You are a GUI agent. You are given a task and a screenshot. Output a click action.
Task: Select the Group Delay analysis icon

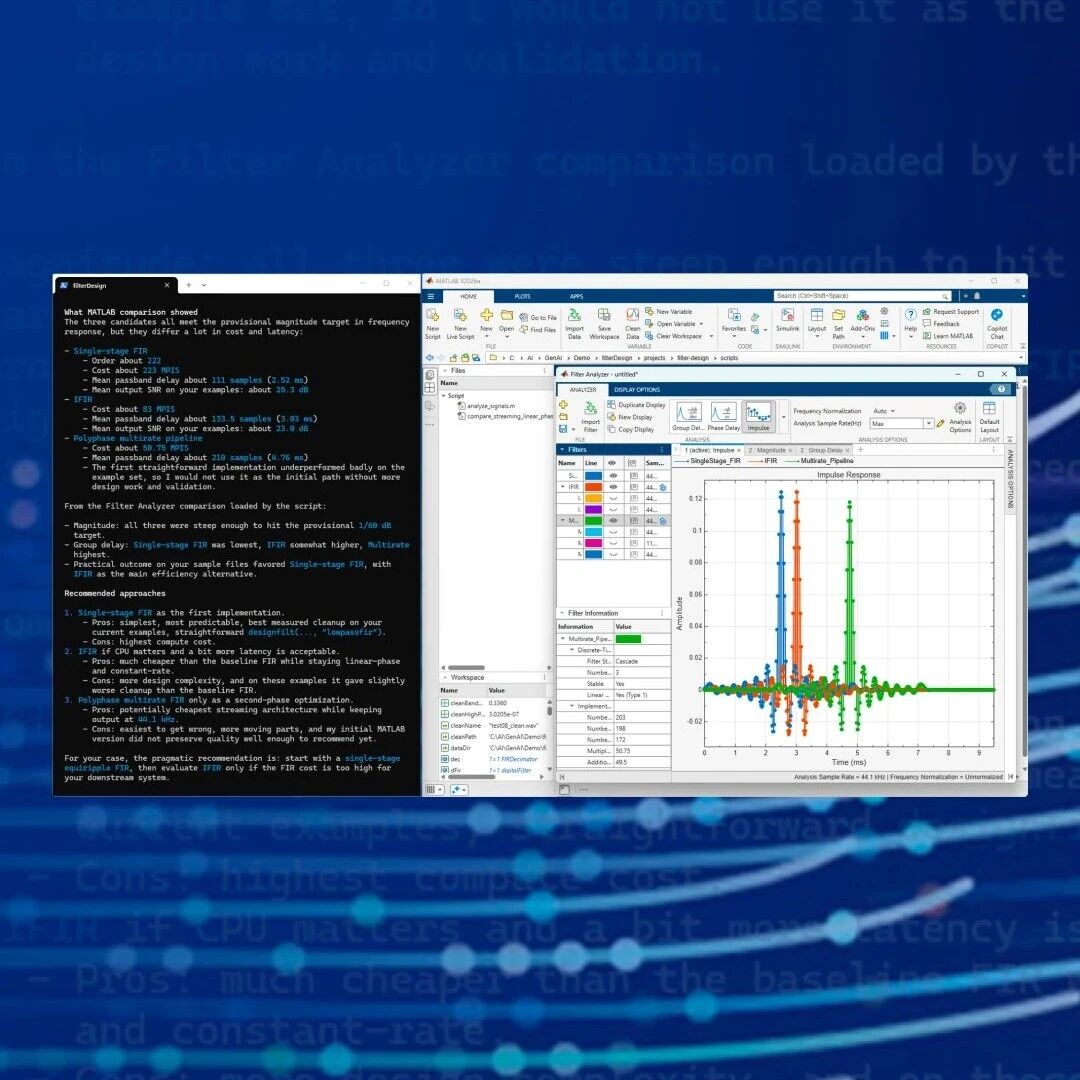(688, 417)
